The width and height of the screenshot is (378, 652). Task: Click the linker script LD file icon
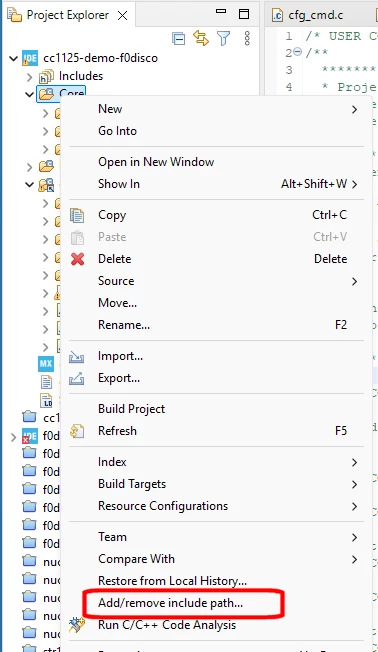coord(46,400)
